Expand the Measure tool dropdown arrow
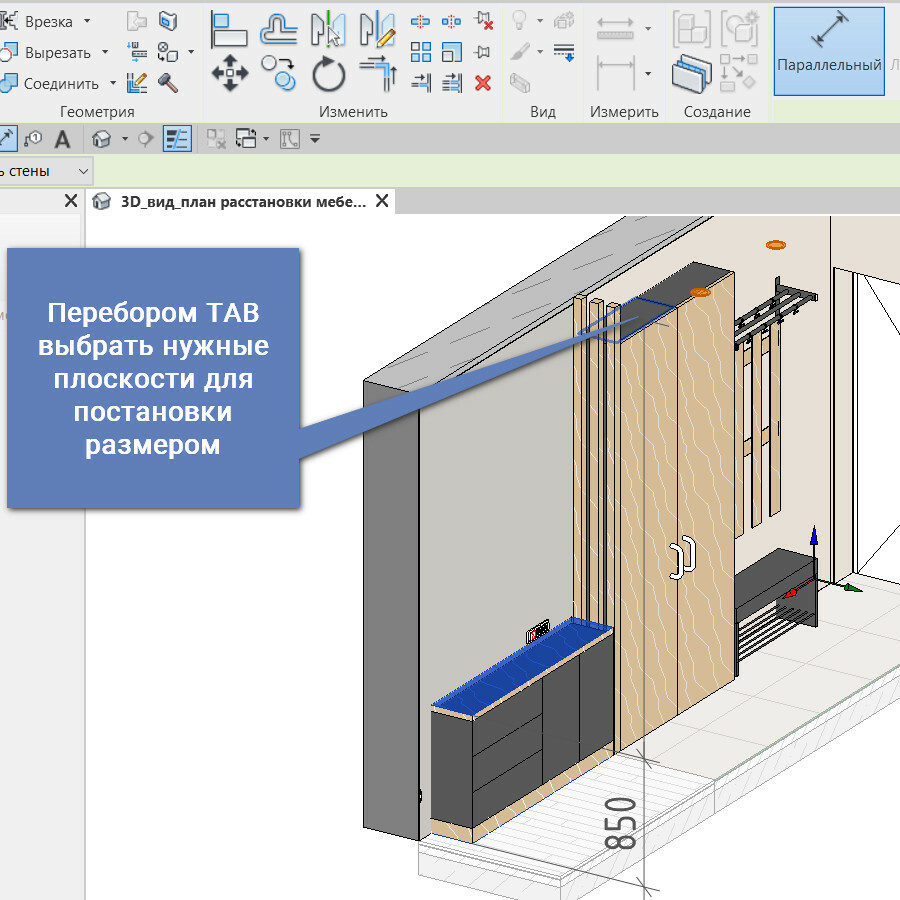The height and width of the screenshot is (900, 900). point(648,28)
